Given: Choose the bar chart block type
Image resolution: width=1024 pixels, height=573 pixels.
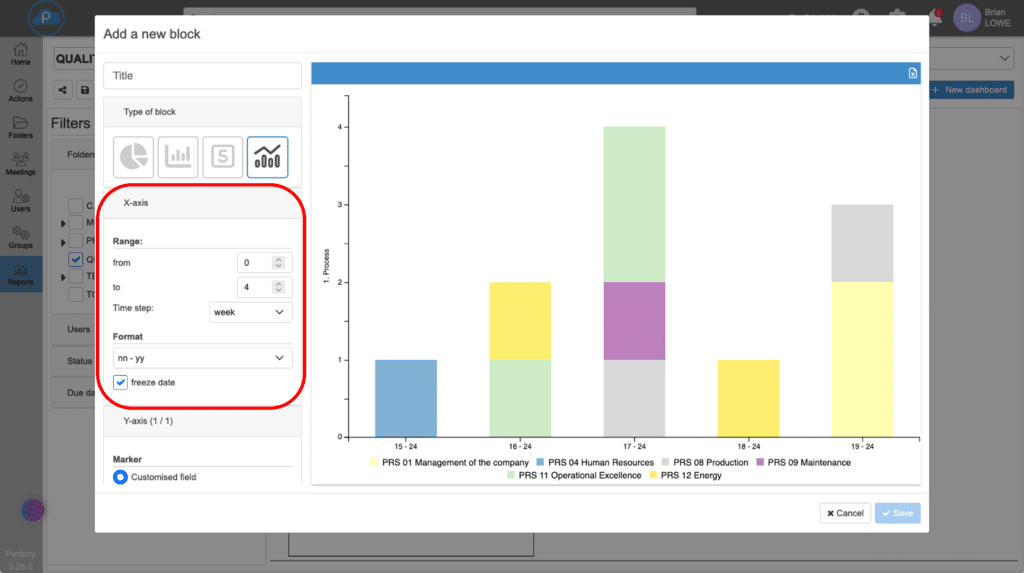Looking at the screenshot, I should 177,157.
